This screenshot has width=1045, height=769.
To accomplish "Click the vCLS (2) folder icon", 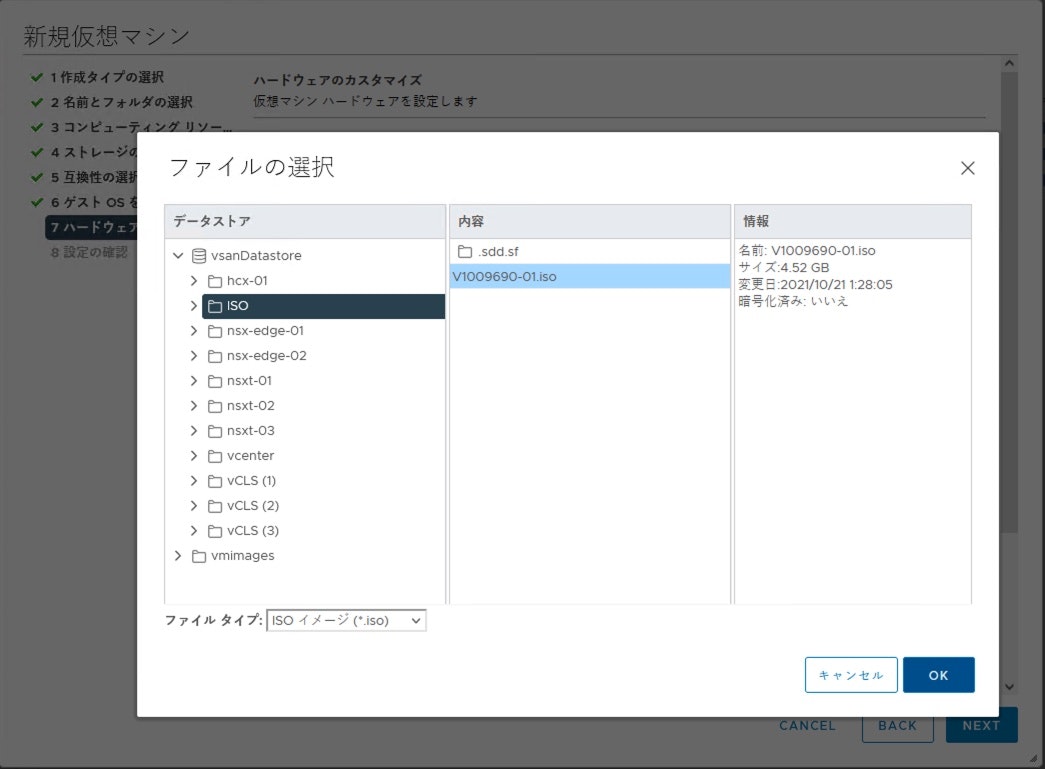I will click(x=215, y=506).
